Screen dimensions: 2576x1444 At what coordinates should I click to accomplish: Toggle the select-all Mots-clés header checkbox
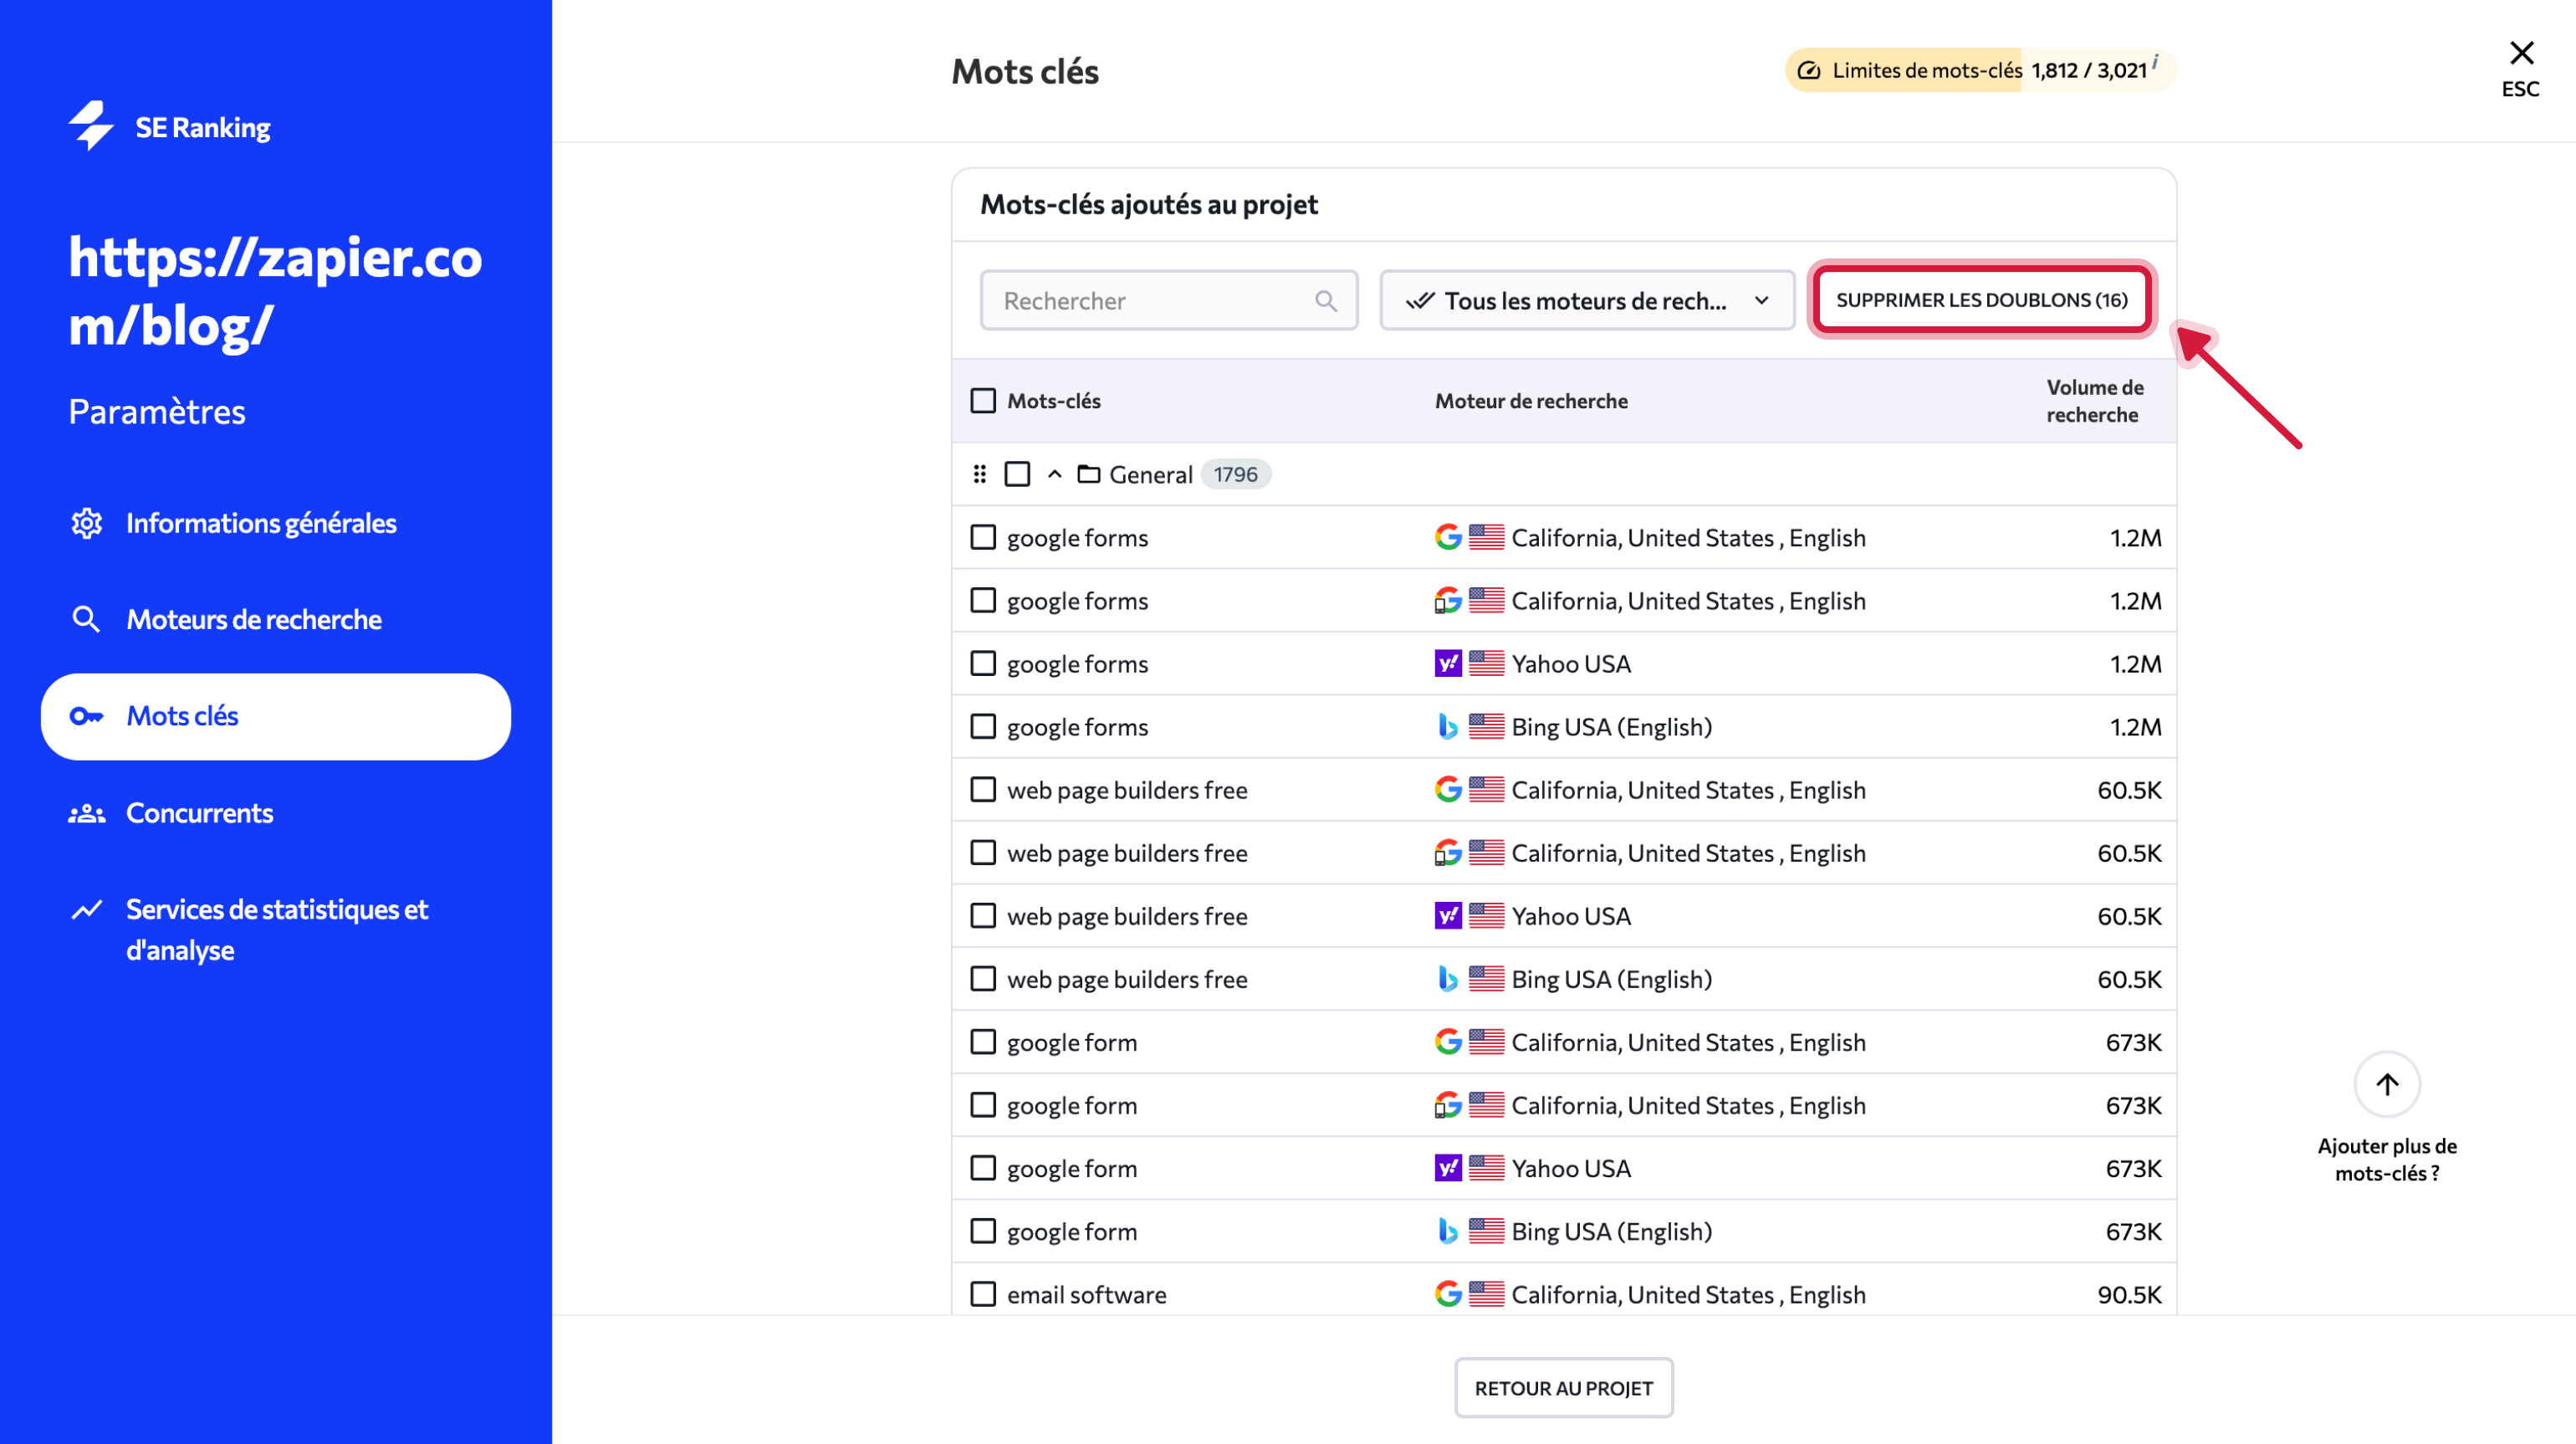[x=983, y=401]
